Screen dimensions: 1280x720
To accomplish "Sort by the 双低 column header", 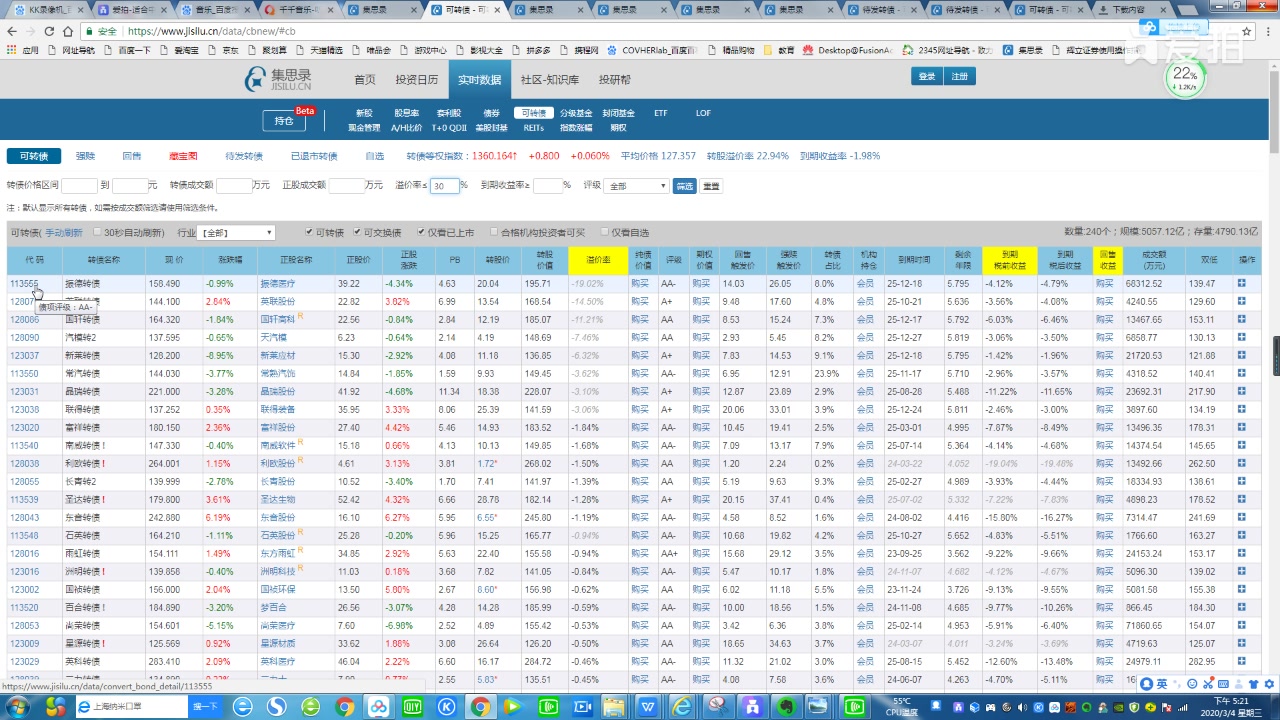I will (x=1209, y=260).
